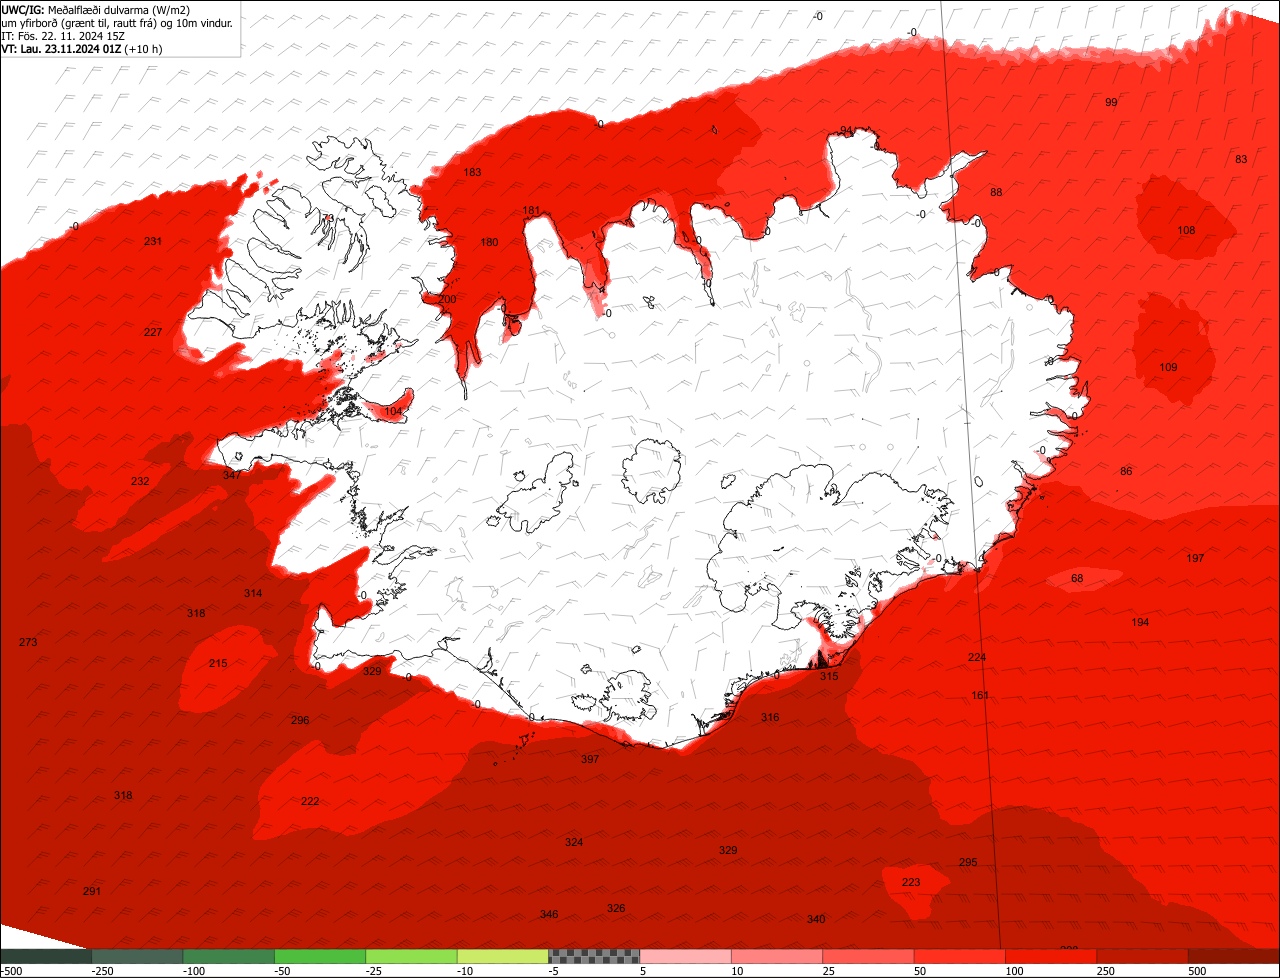Click the legend swatch between 100 and 250

pos(1051,956)
